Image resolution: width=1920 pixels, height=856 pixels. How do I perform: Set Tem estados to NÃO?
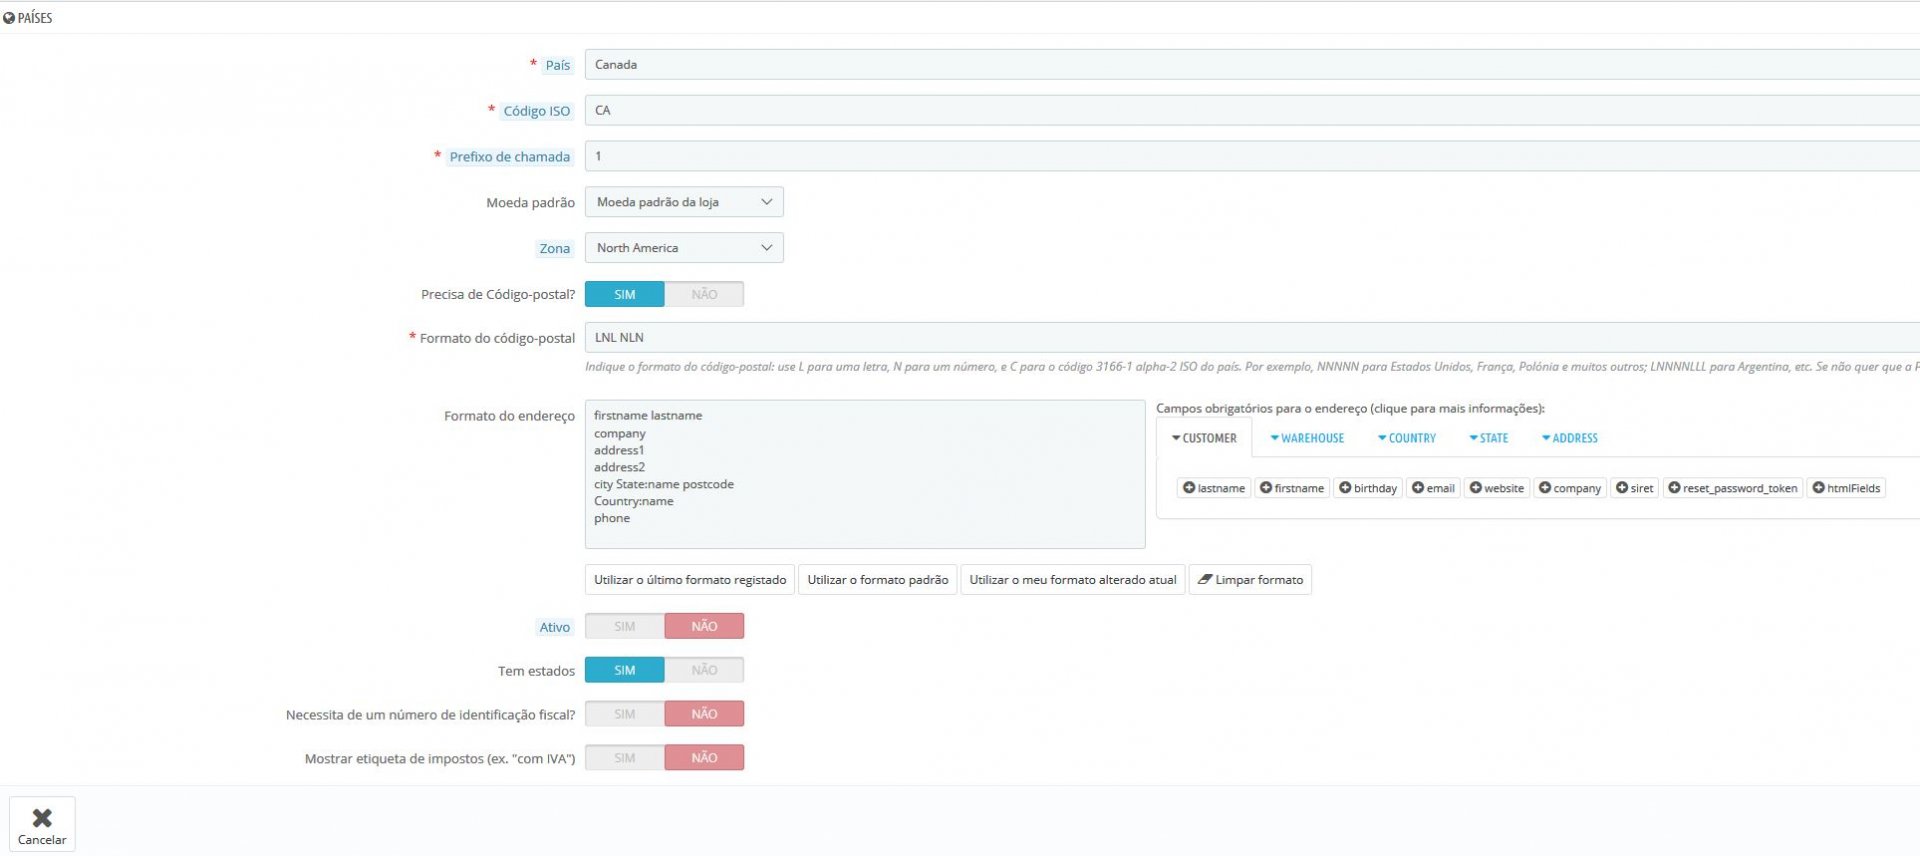tap(704, 670)
